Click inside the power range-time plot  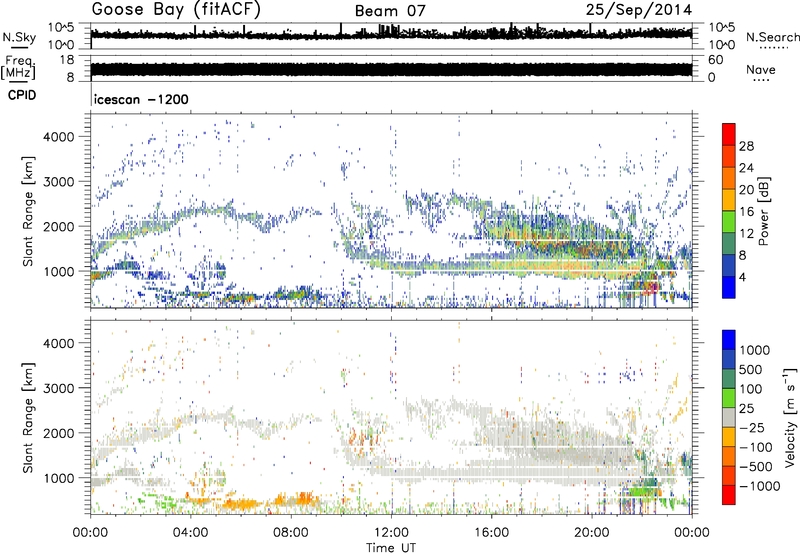point(391,211)
